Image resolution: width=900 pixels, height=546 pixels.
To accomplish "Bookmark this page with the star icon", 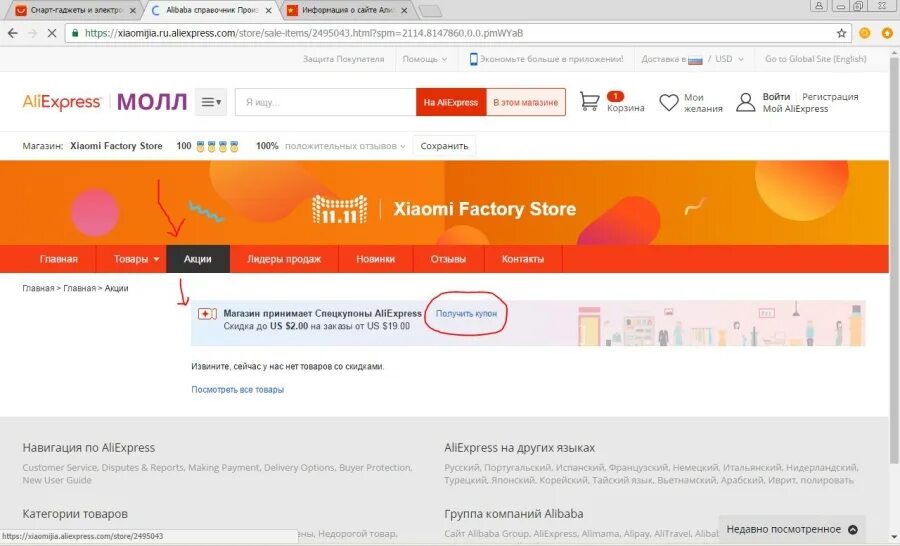I will pos(841,33).
